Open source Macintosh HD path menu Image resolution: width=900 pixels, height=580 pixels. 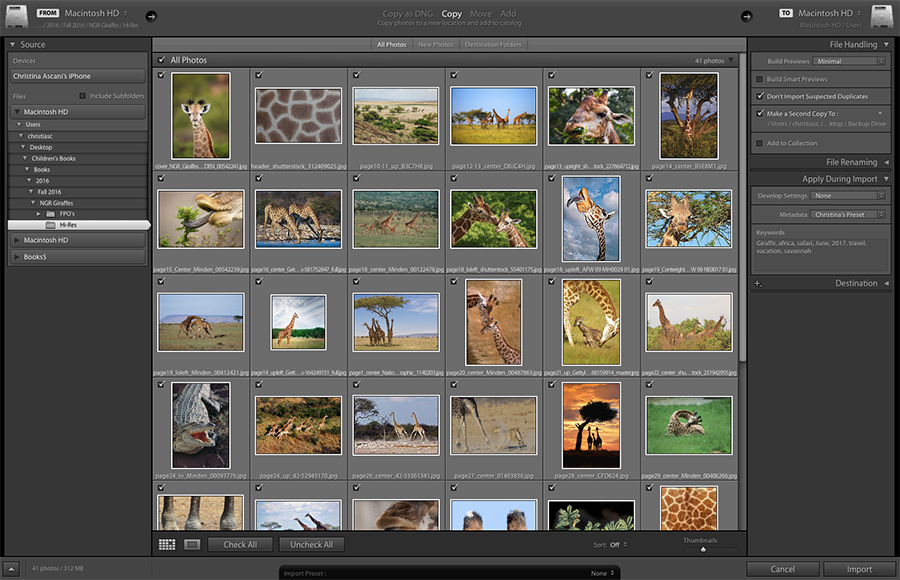click(x=95, y=13)
